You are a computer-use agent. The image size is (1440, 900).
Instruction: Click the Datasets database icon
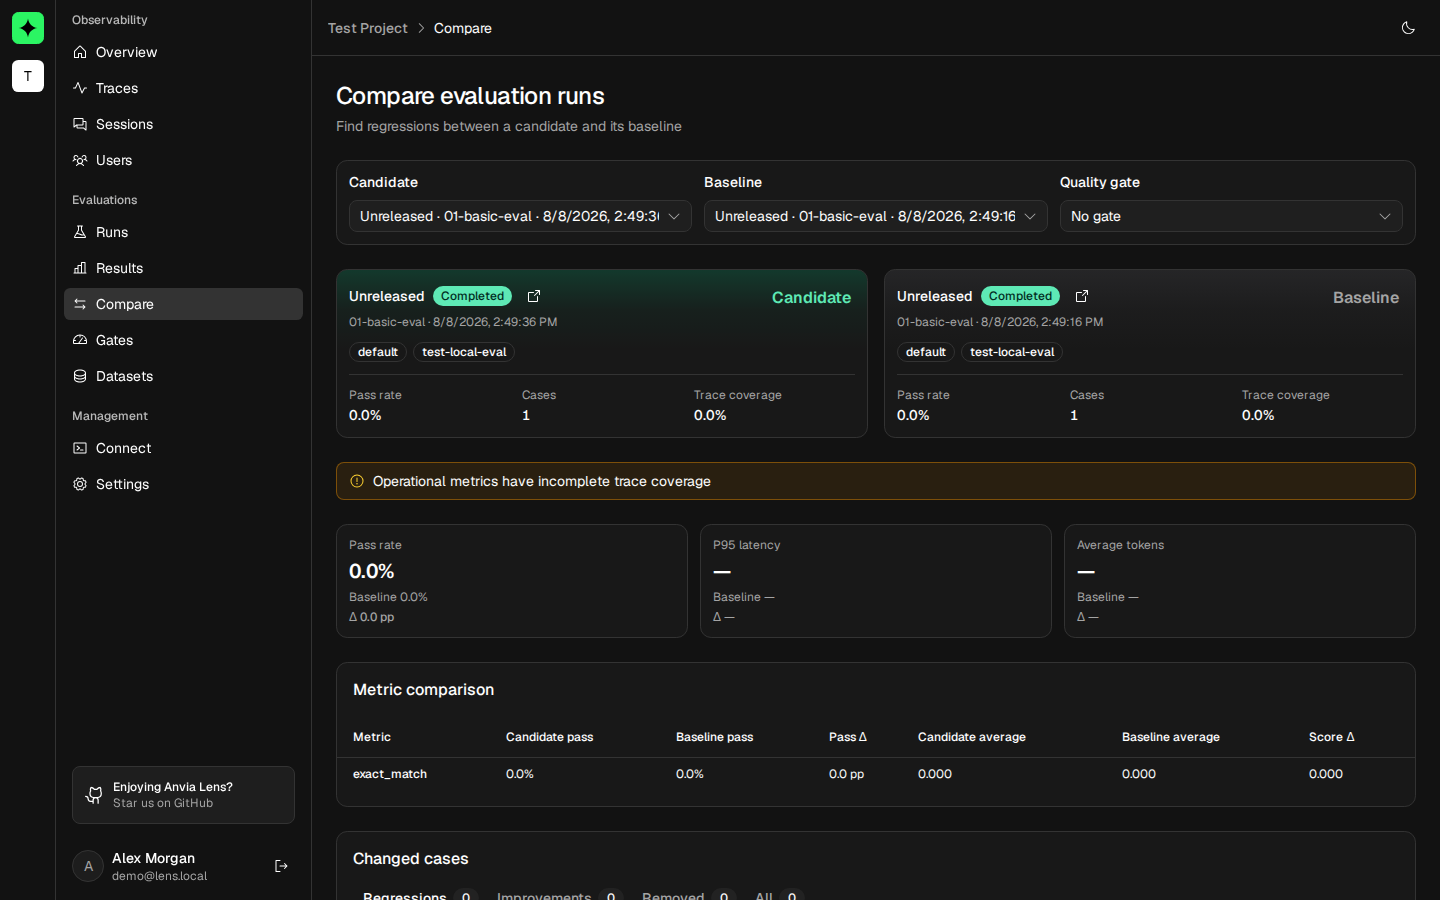[80, 376]
